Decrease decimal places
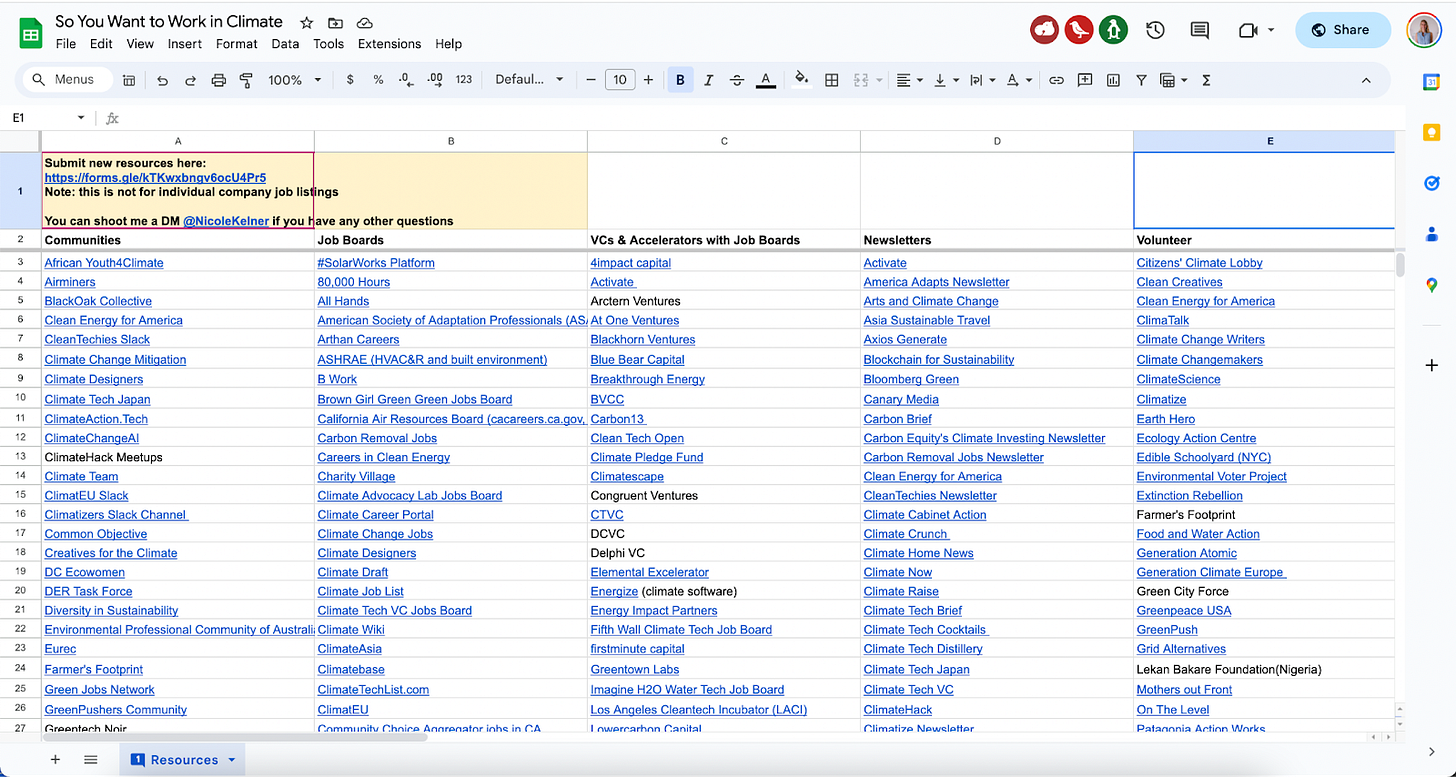Viewport: 1456px width, 777px height. [406, 80]
